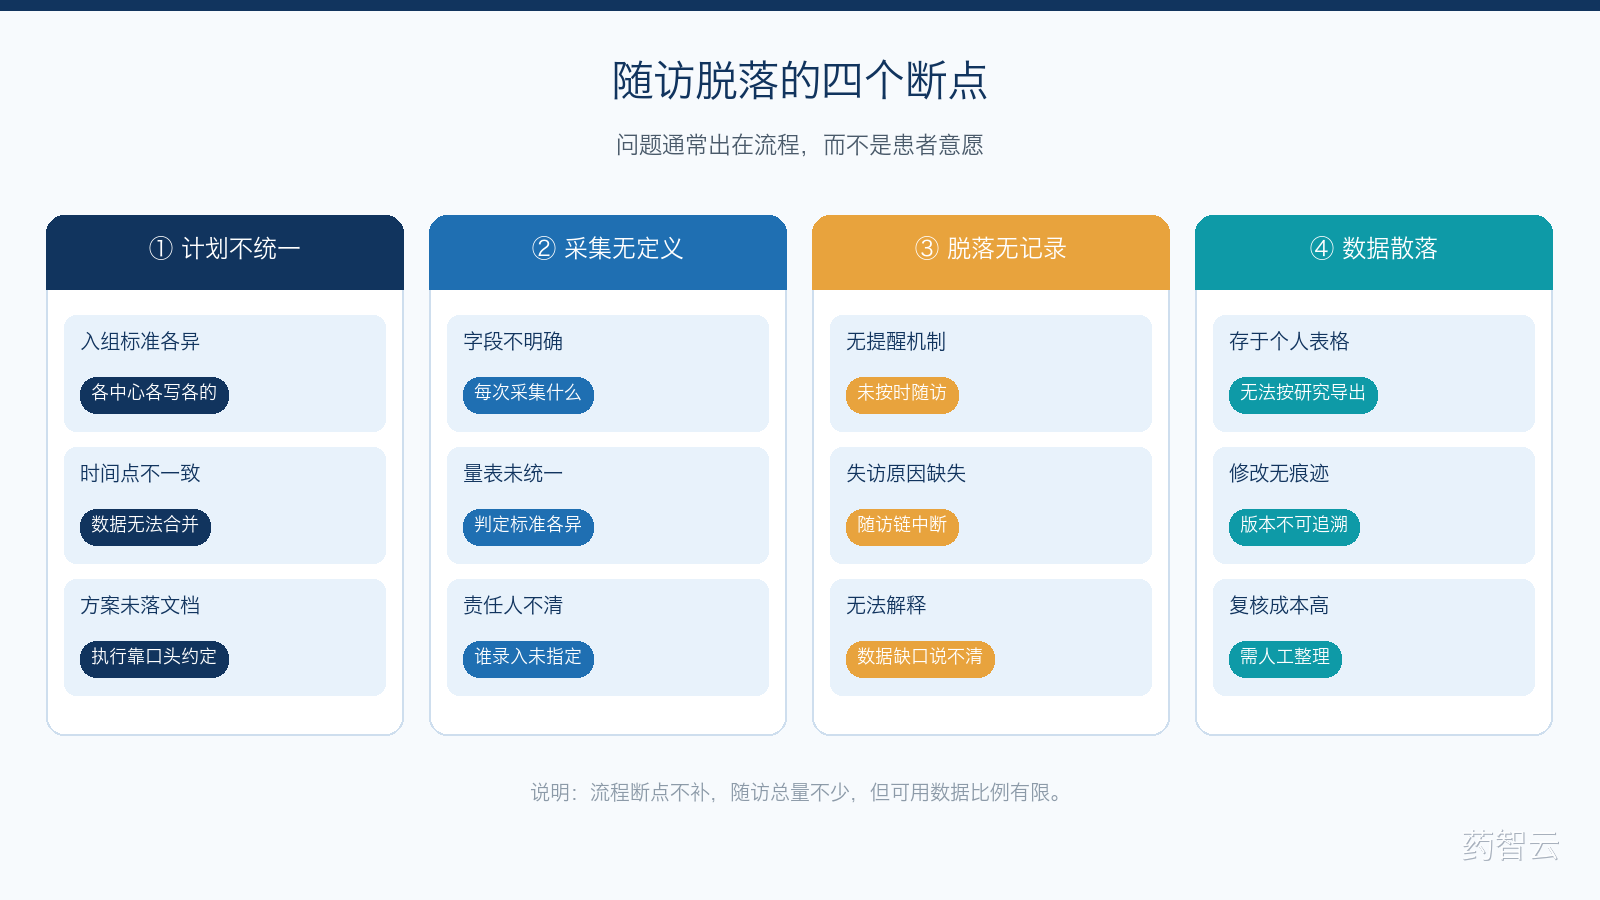
Task: Select the text 时间点不一致
Action: coord(140,473)
